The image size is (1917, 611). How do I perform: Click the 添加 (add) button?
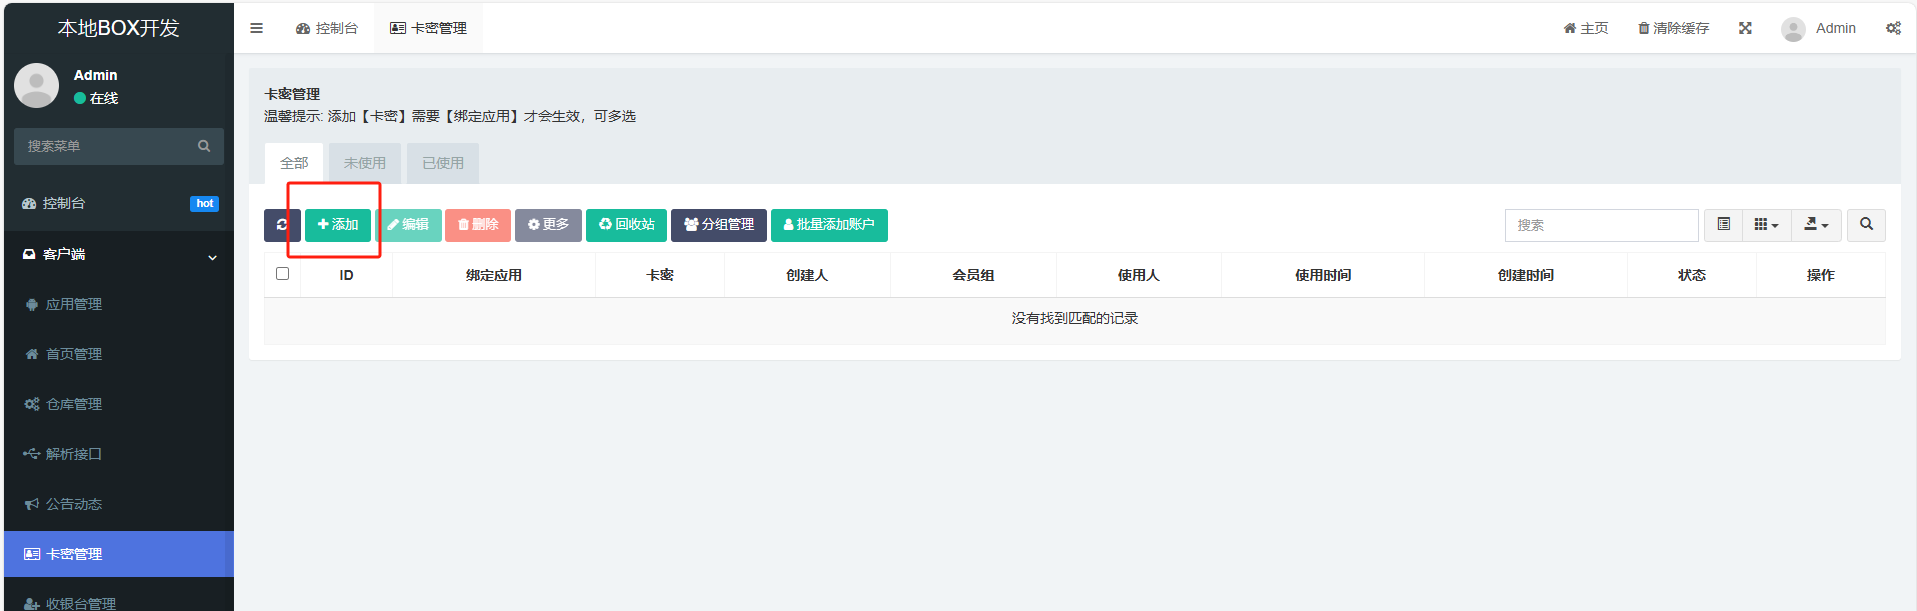click(x=338, y=225)
